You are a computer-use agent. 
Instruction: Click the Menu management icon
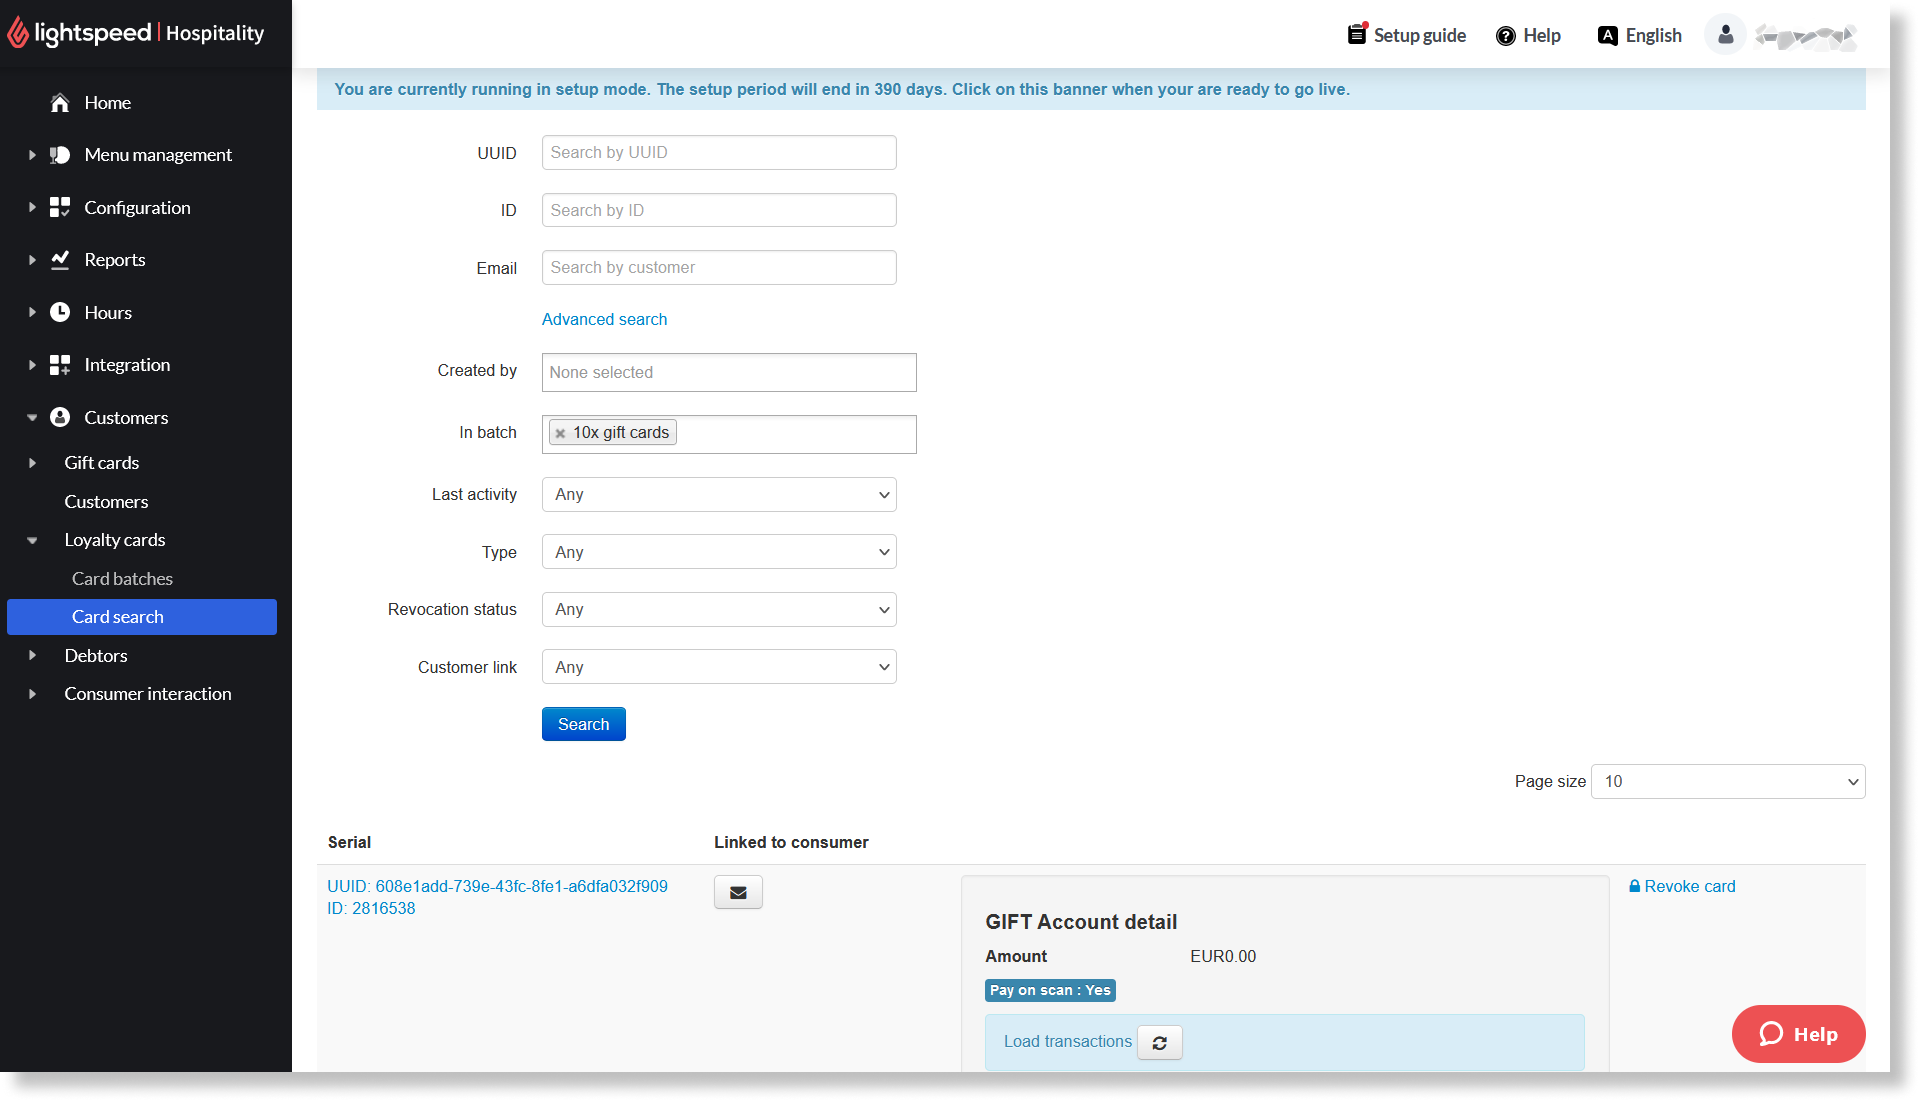pos(60,155)
